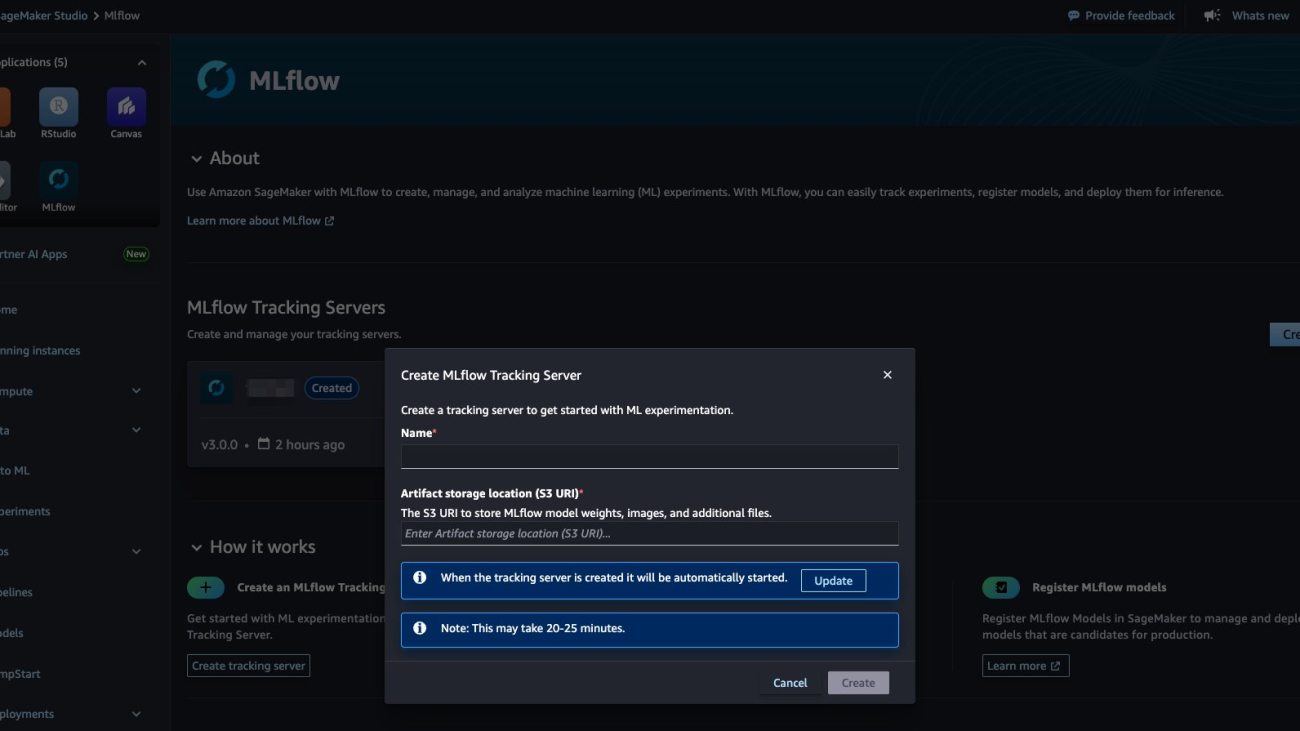
Task: Expand the Jobs sidebar menu chevron
Action: pos(136,551)
